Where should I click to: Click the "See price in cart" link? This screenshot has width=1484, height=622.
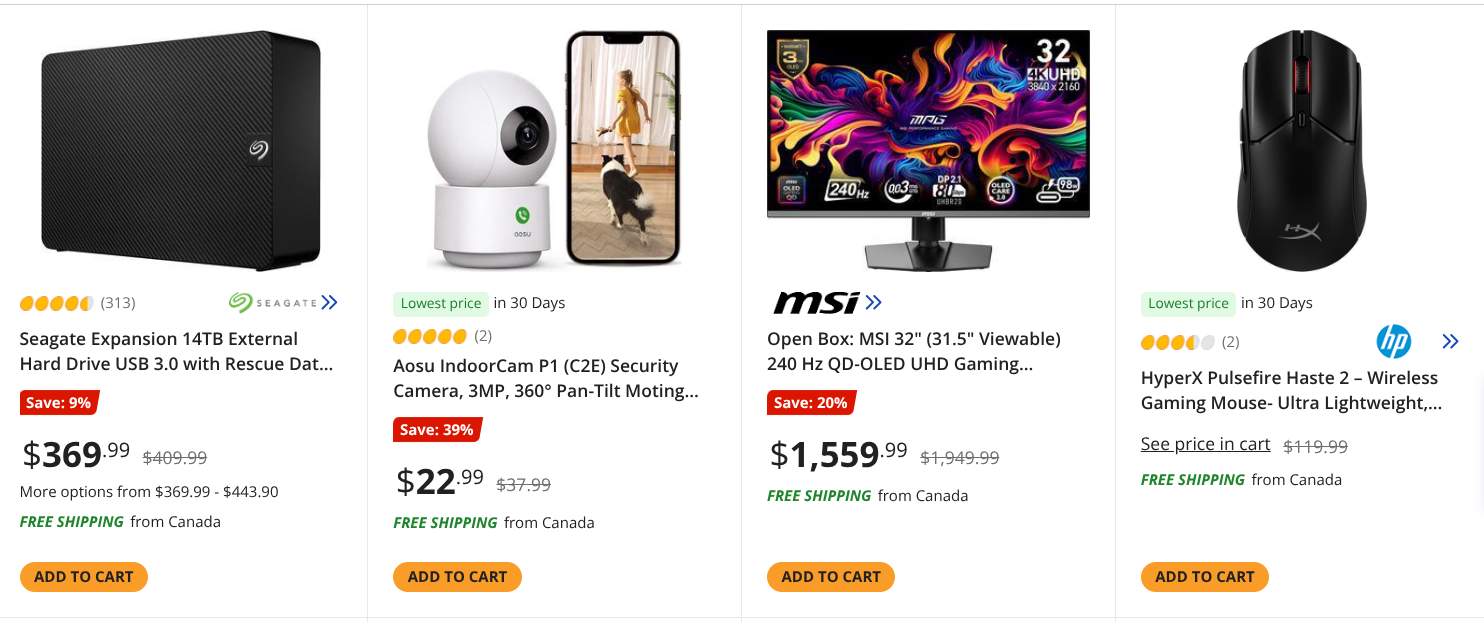coord(1205,445)
